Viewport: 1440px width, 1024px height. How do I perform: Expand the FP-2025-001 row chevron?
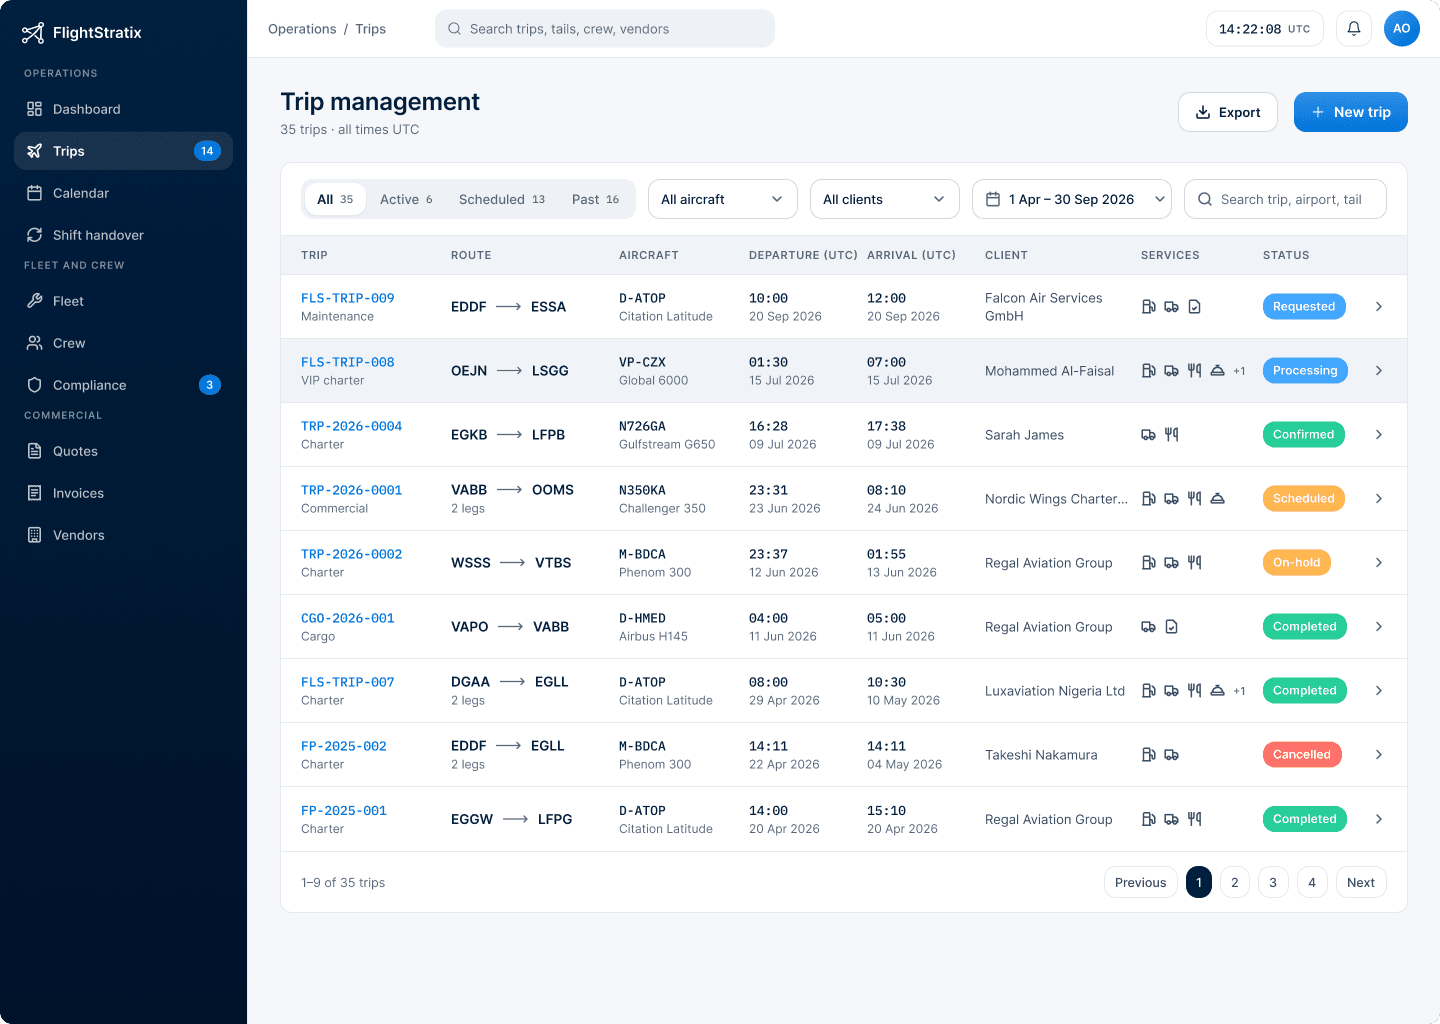click(1379, 819)
